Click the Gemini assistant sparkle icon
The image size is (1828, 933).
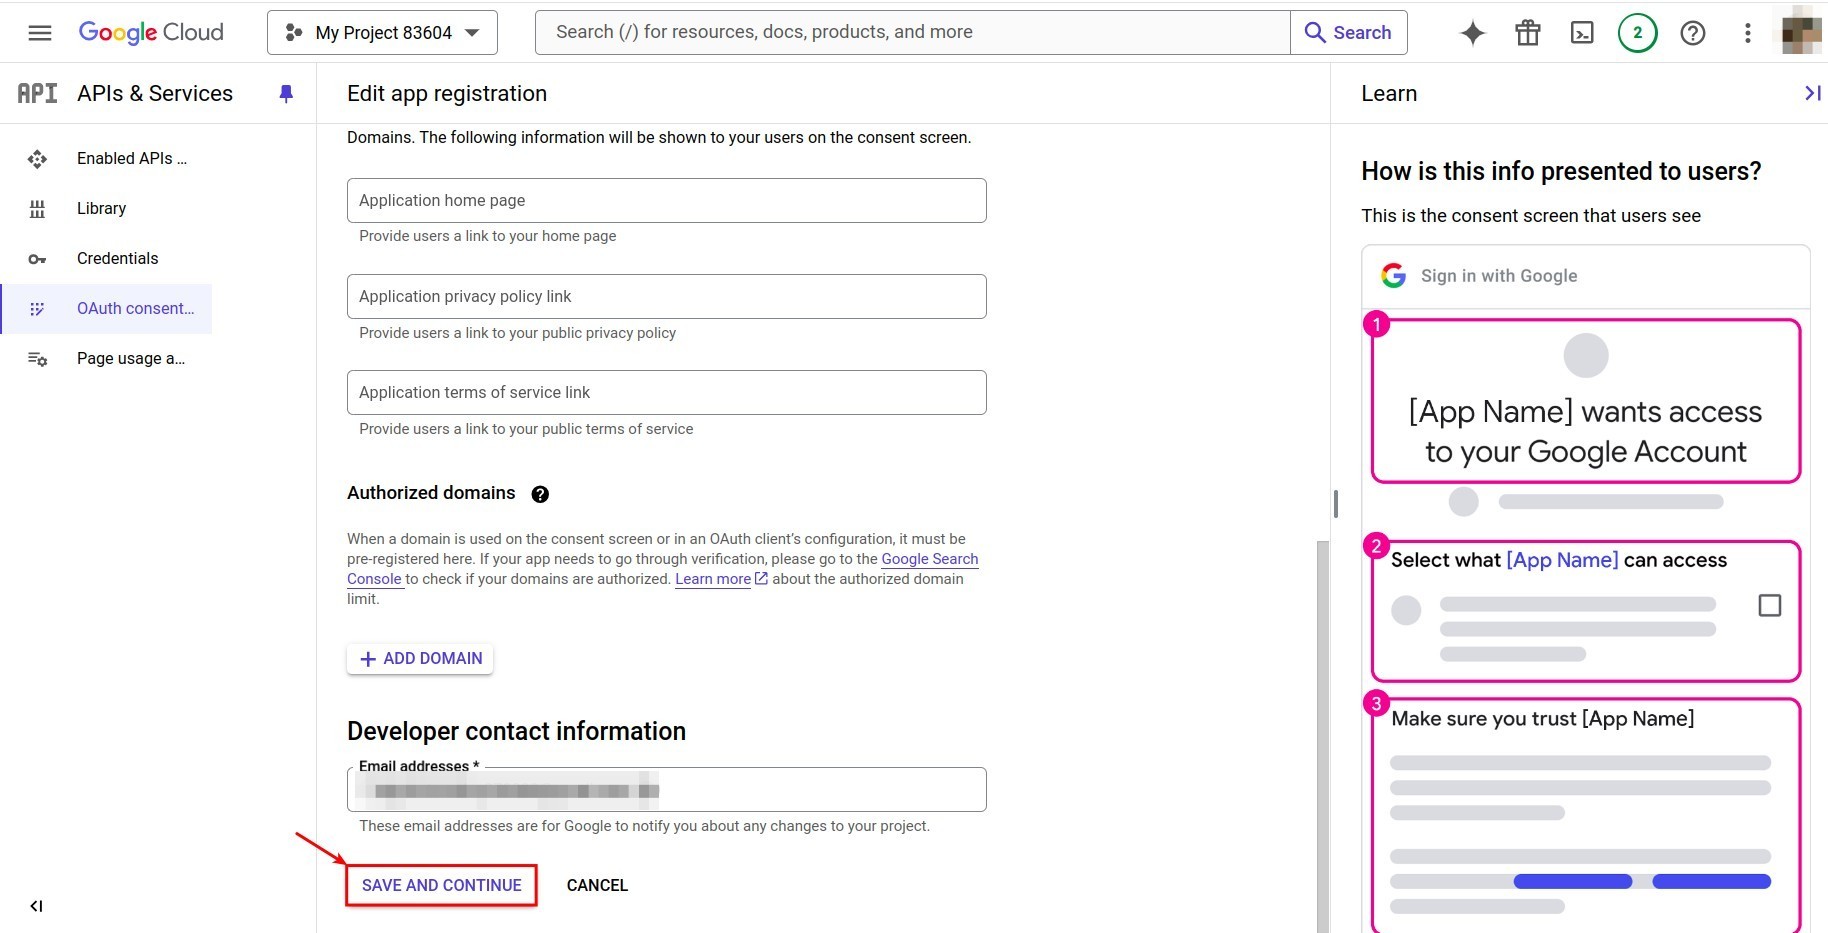(x=1471, y=32)
